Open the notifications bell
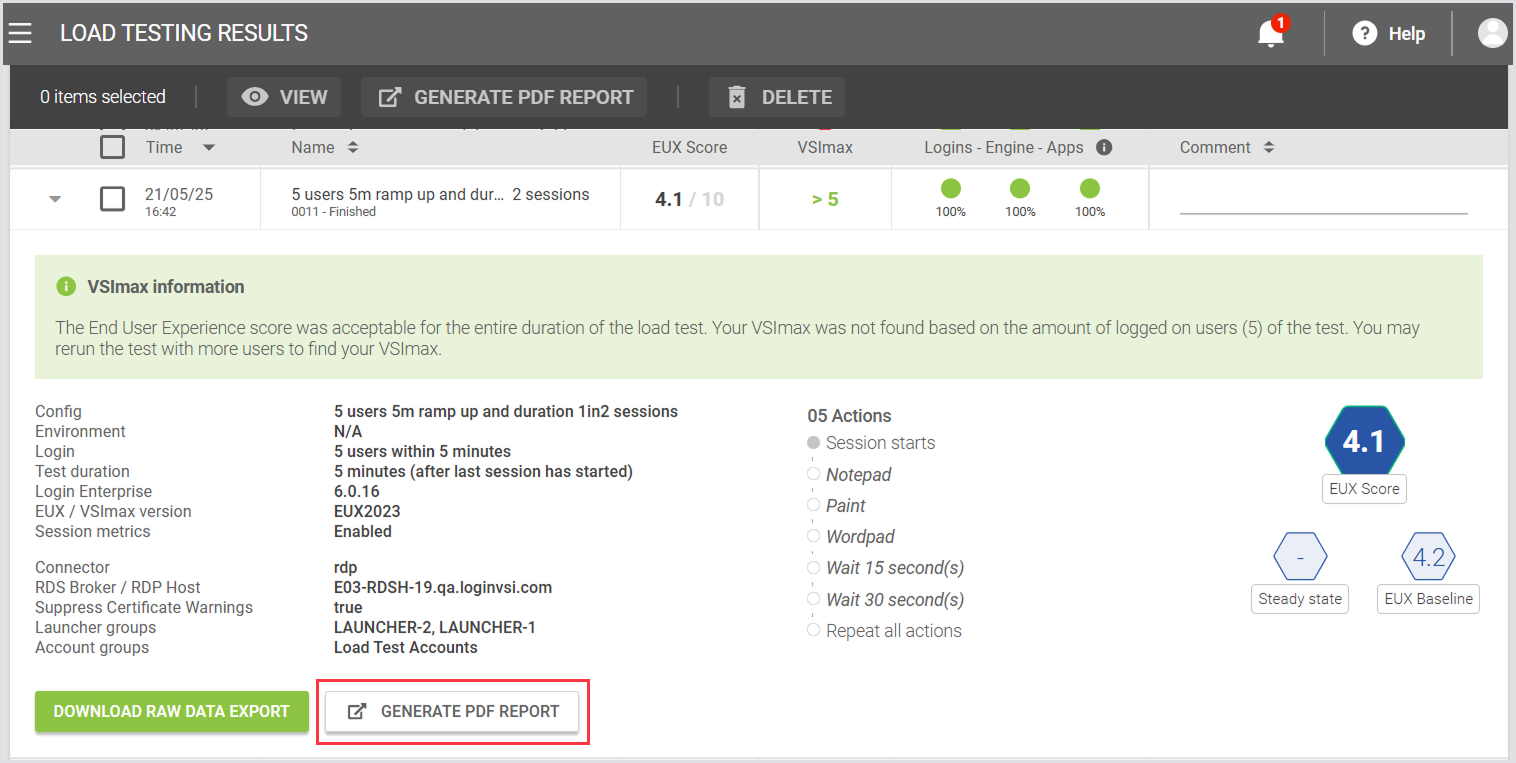 1270,34
